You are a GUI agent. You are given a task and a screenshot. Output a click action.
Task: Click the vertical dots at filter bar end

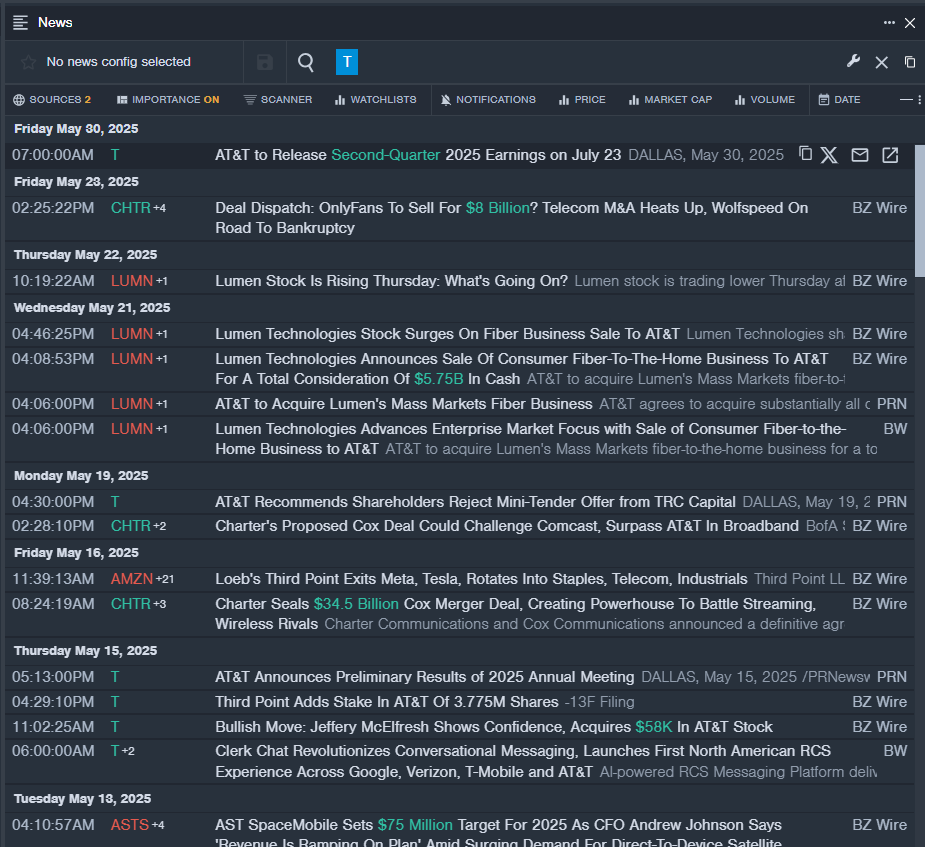click(920, 100)
